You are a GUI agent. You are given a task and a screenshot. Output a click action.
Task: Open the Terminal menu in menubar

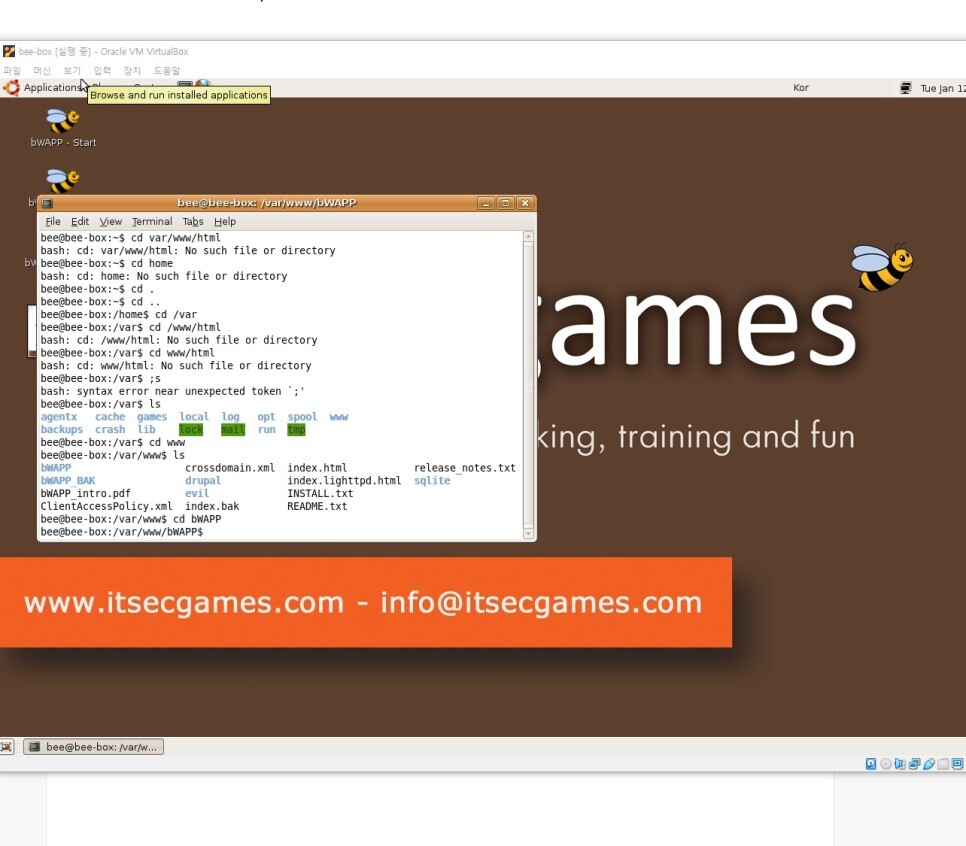coord(152,221)
